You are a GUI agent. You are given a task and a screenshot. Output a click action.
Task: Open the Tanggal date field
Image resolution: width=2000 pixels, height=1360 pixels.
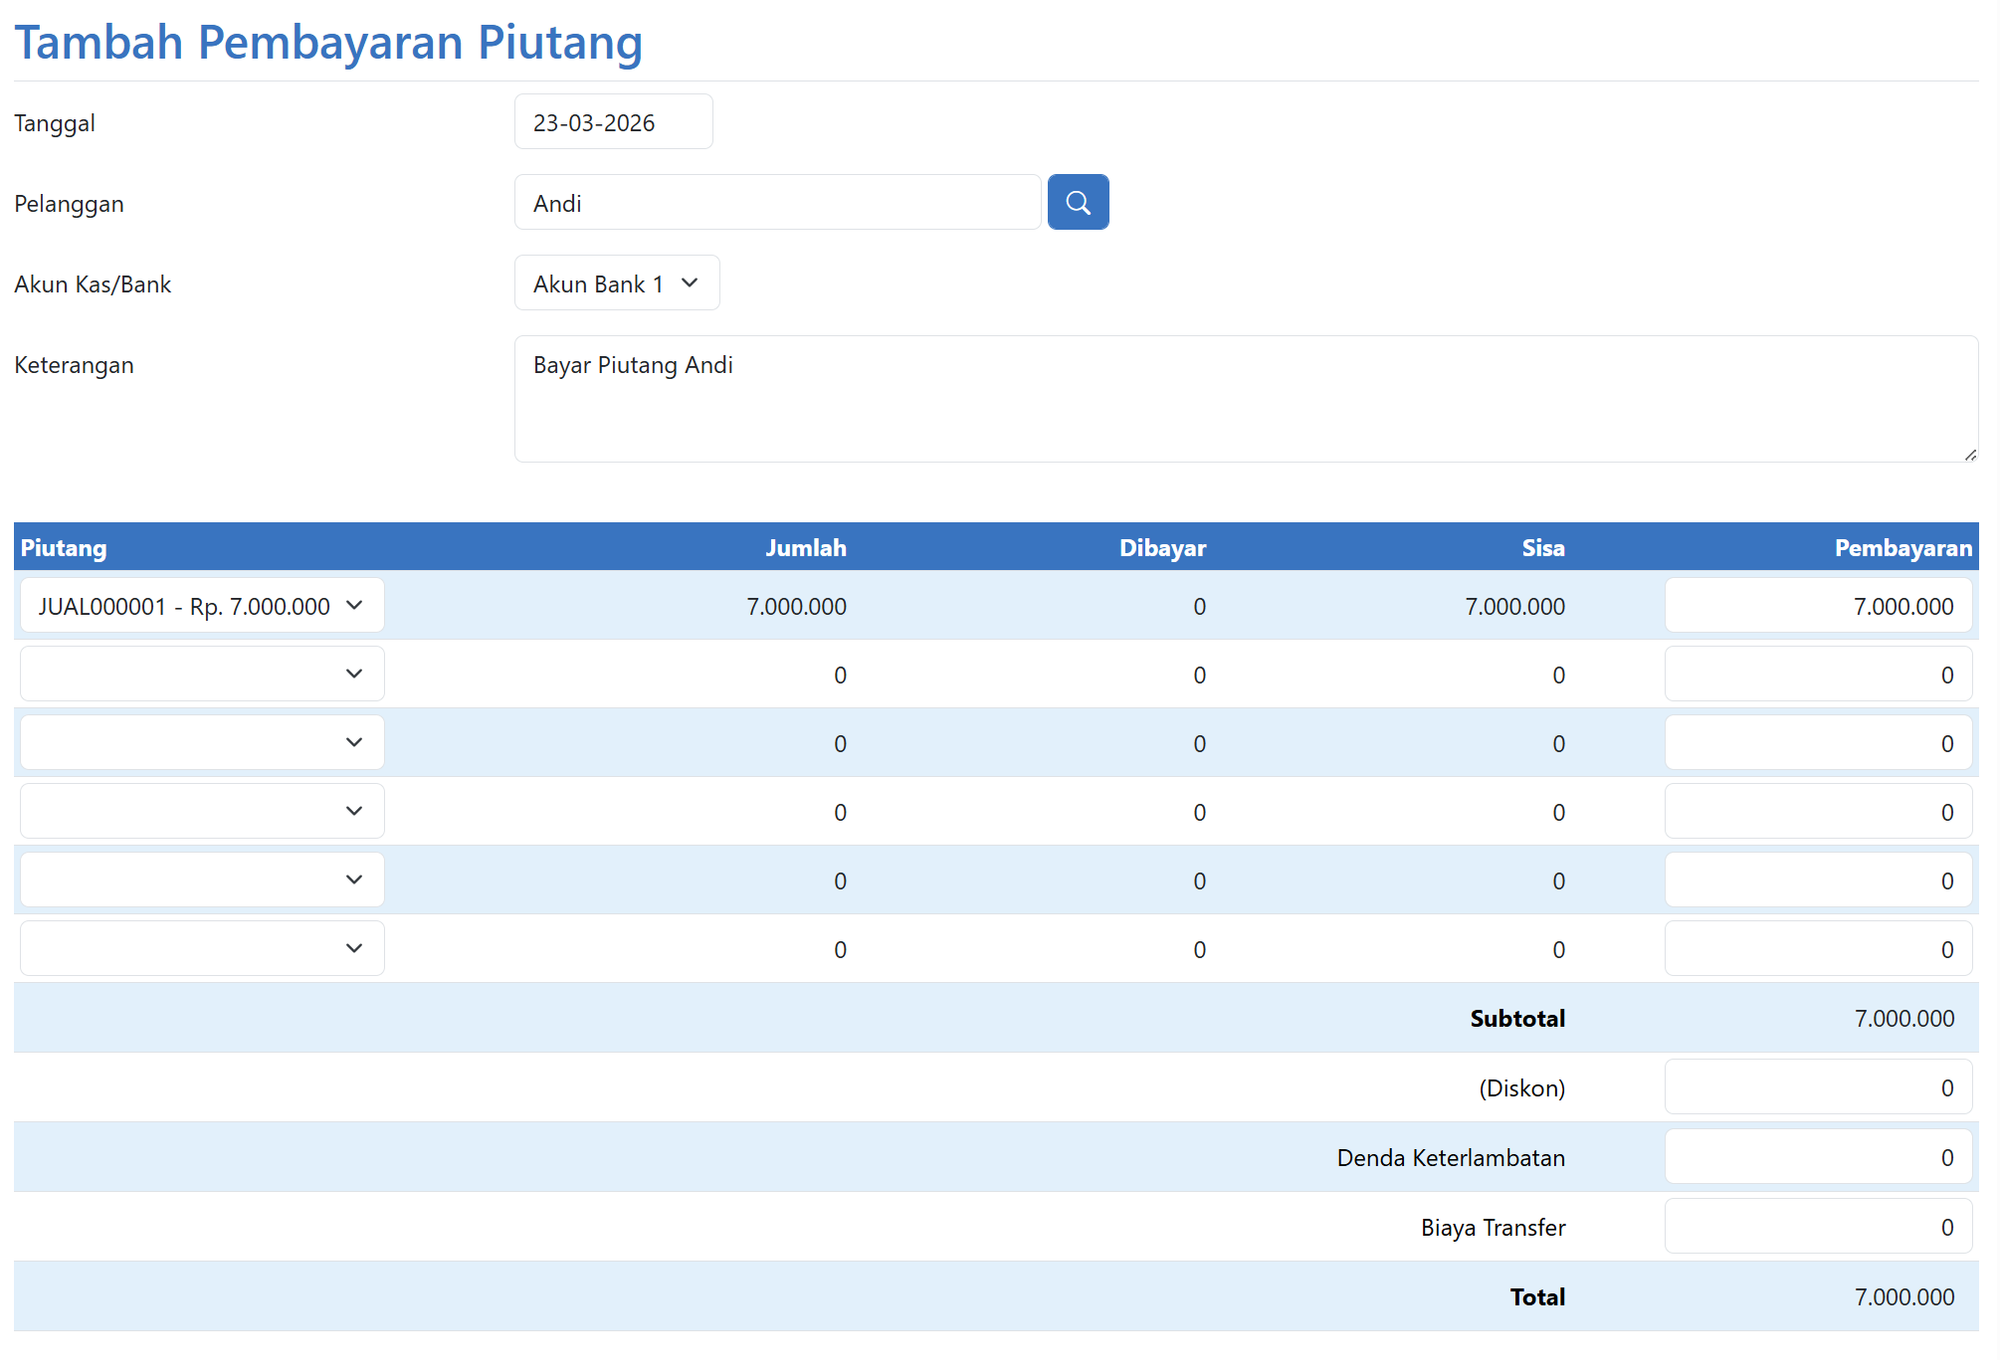click(x=613, y=122)
